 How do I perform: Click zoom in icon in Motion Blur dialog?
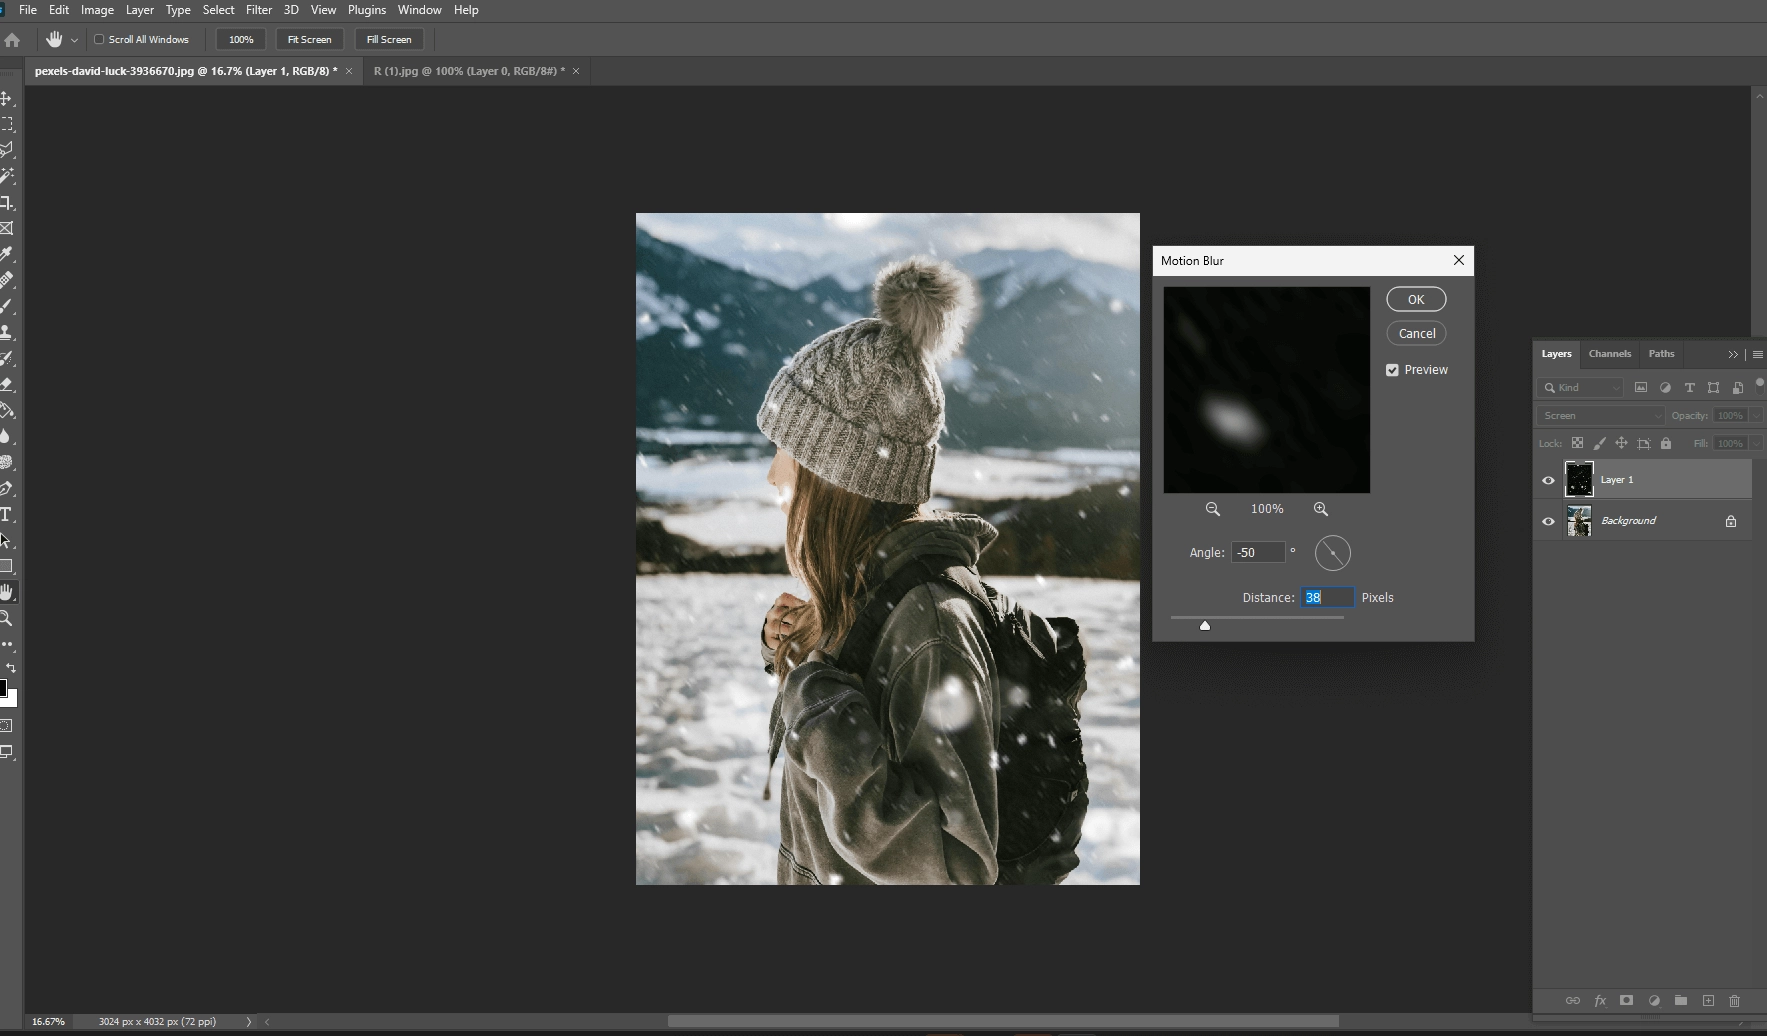tap(1321, 509)
